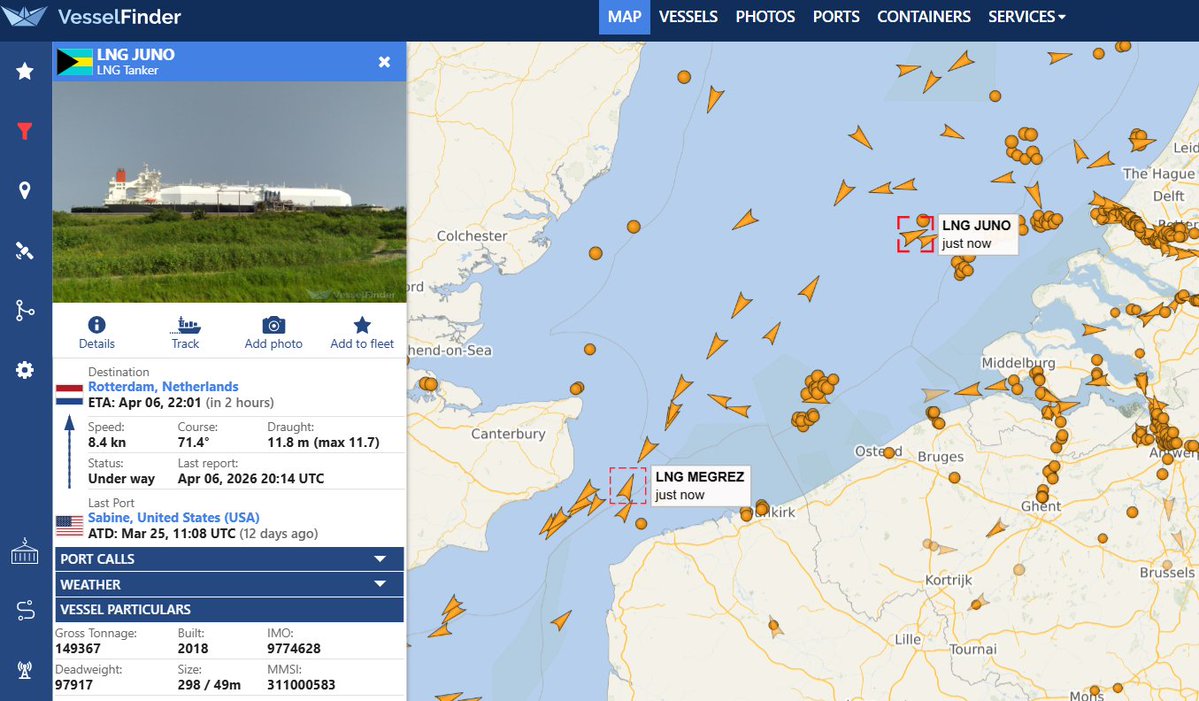
Task: Click the Gross Tonnage value 149367
Action: 78,648
